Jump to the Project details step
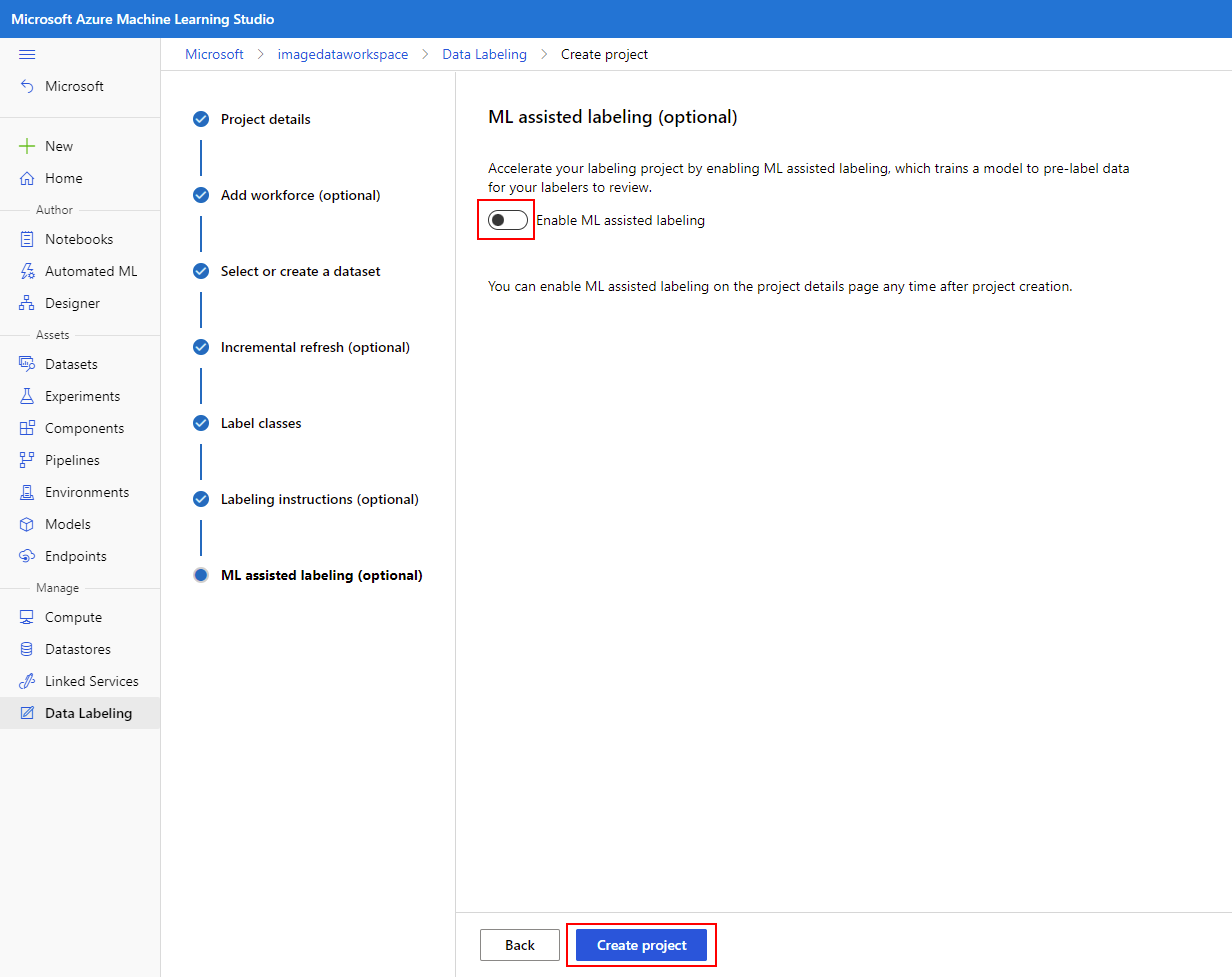The image size is (1232, 977). [266, 119]
